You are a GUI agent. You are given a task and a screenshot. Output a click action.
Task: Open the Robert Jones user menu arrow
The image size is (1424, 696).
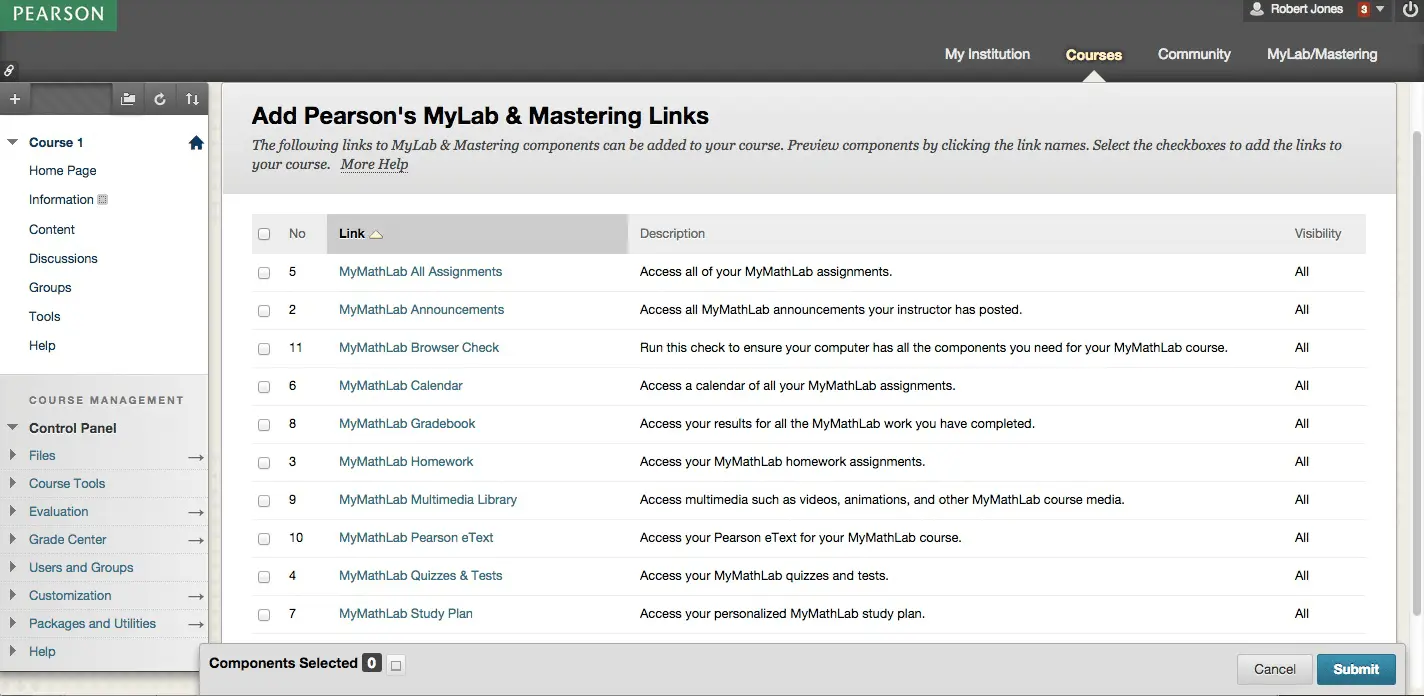coord(1381,9)
